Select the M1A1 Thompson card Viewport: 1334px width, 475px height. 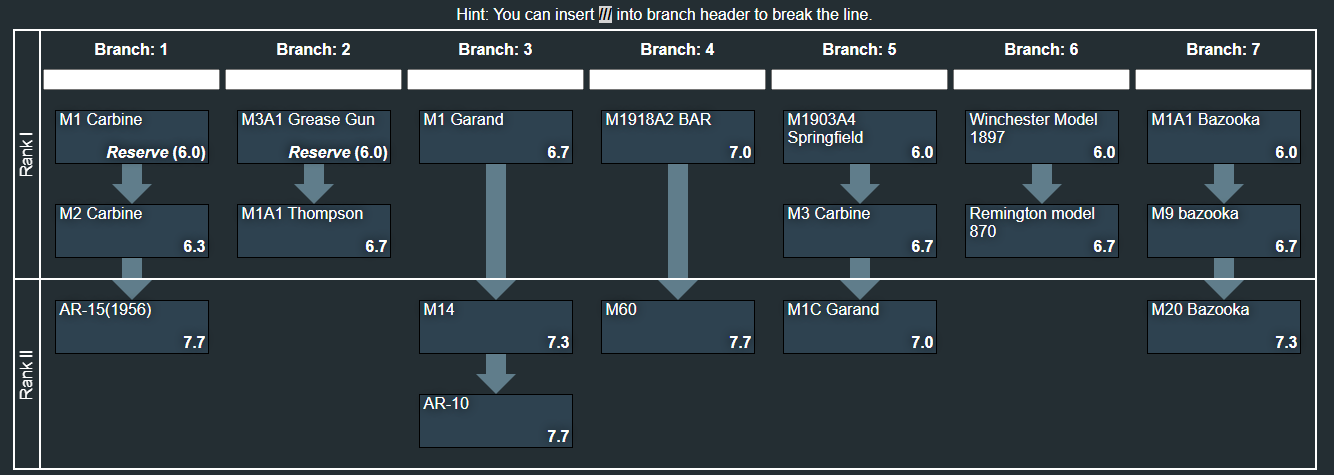click(x=314, y=231)
